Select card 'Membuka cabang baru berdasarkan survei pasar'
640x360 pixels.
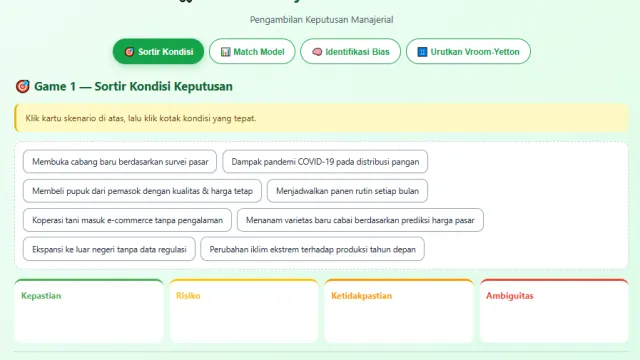point(120,162)
